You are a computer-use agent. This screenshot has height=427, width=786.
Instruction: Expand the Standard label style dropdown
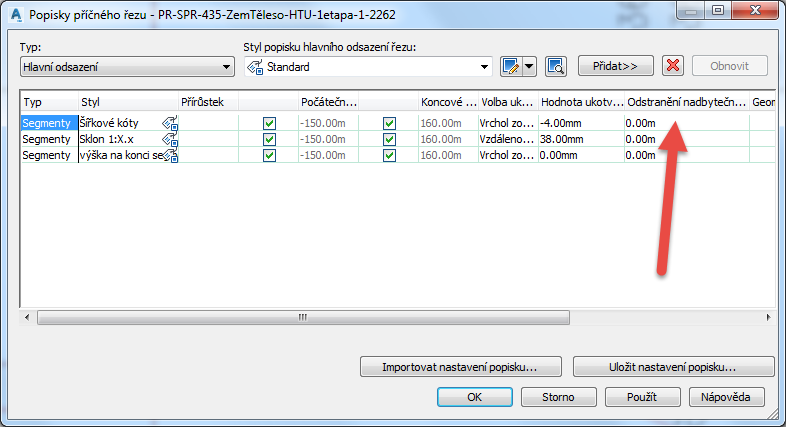pos(485,67)
